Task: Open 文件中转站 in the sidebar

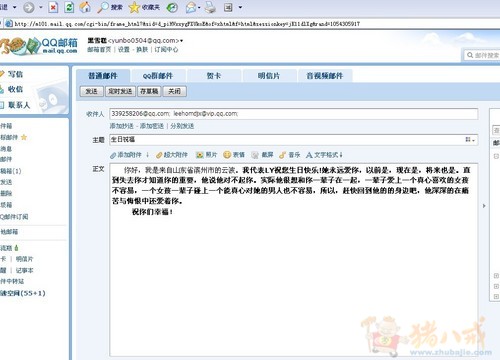Action: point(12,281)
